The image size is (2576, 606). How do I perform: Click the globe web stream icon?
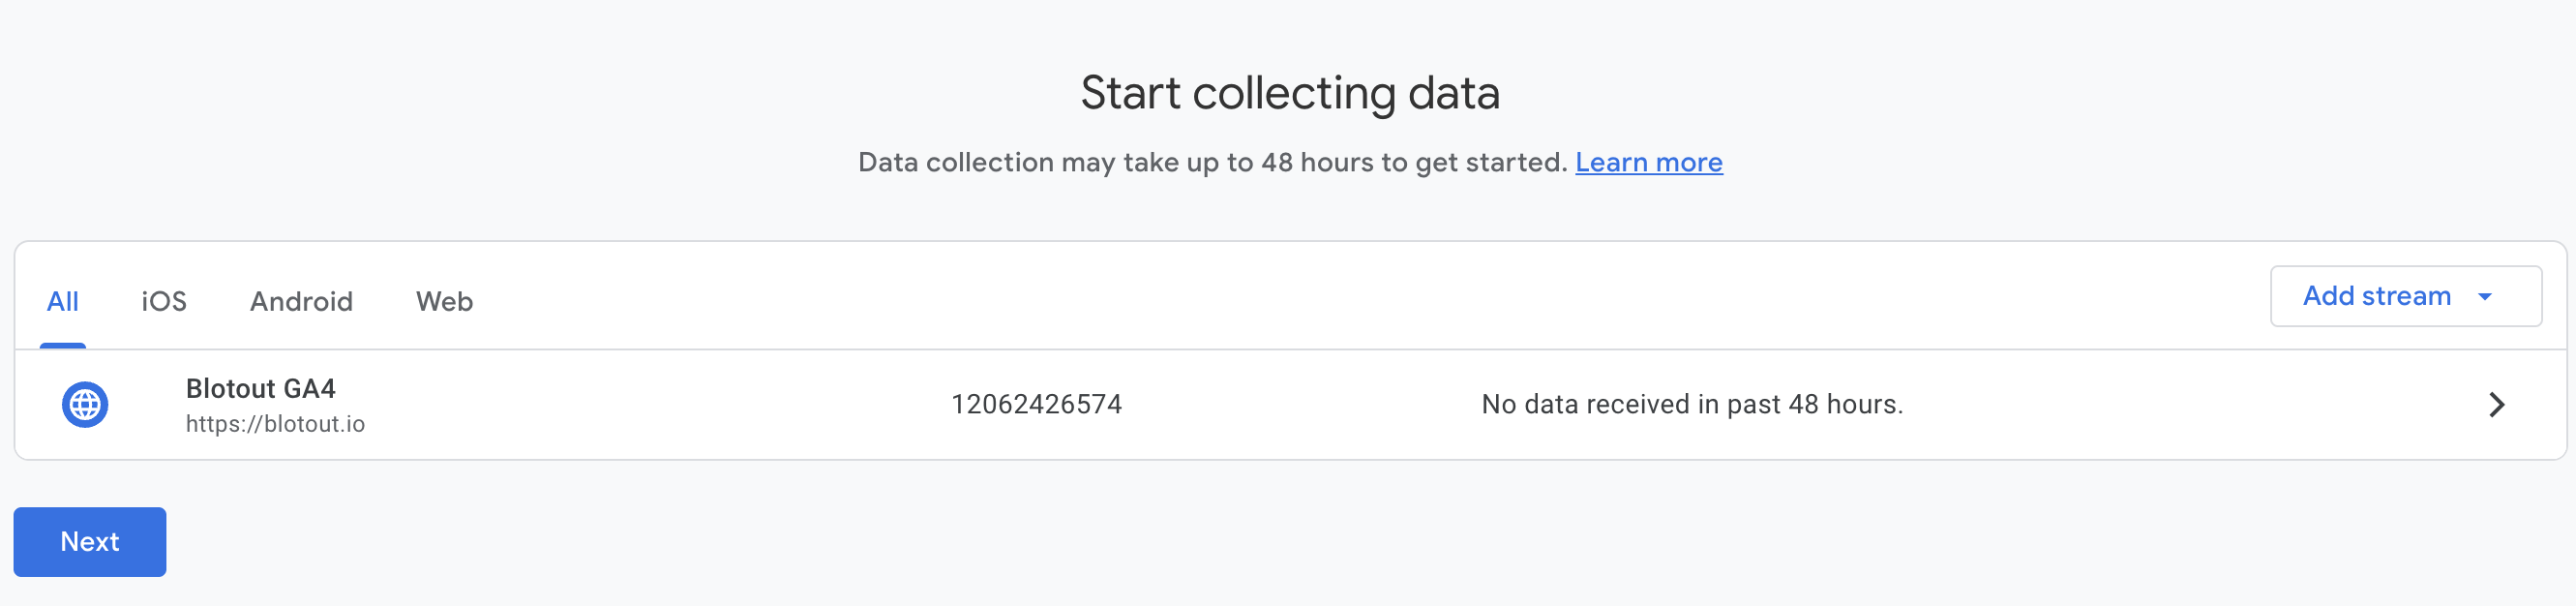point(85,405)
